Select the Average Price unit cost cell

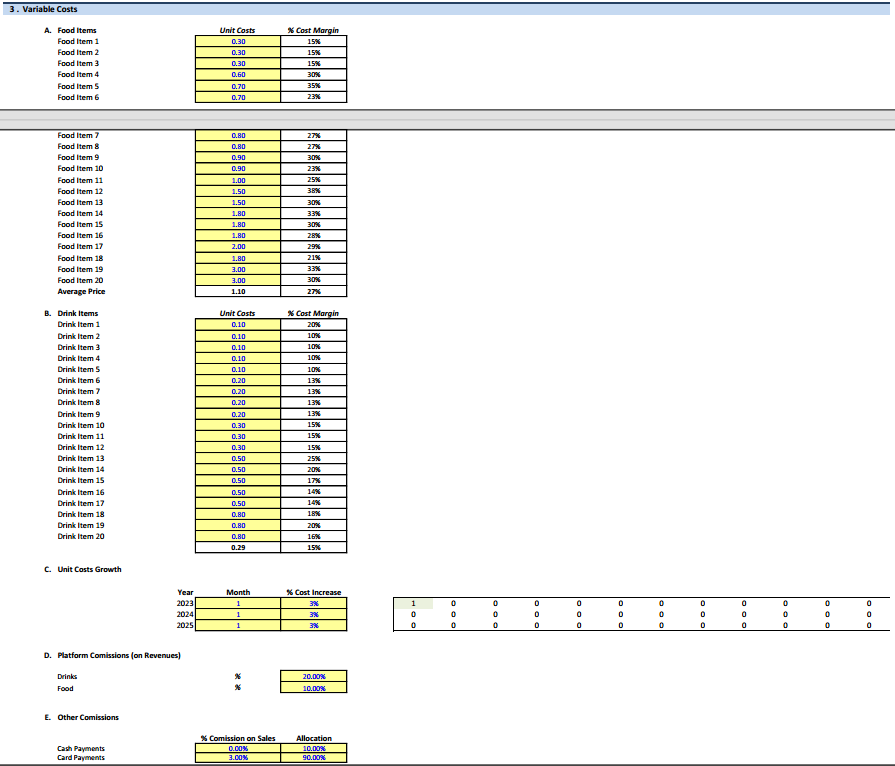click(238, 291)
